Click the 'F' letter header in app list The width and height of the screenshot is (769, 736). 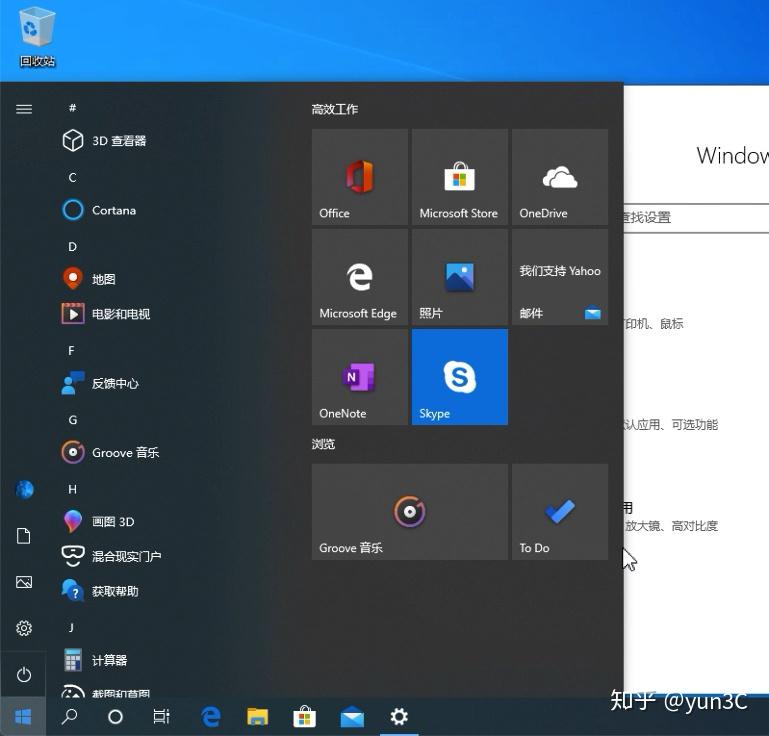pos(72,351)
